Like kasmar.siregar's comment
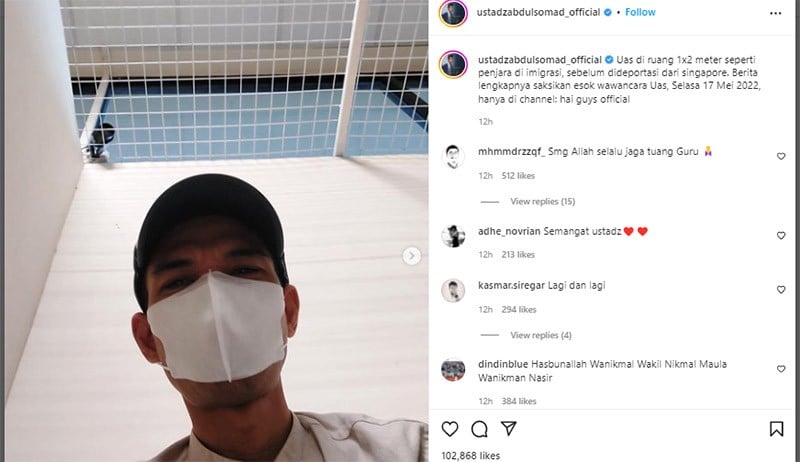 pos(781,289)
